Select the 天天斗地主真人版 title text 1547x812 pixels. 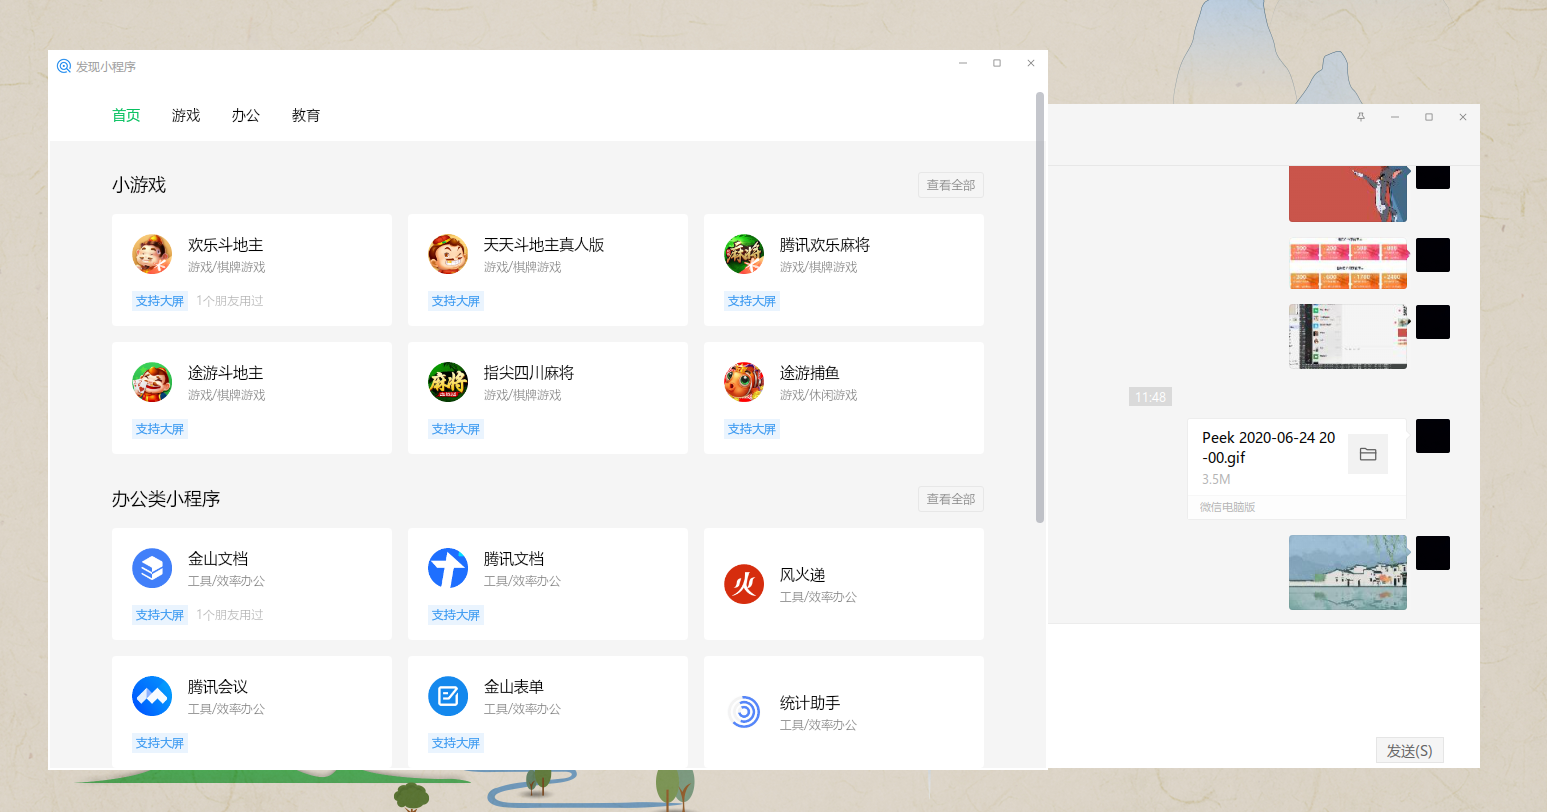tap(544, 245)
